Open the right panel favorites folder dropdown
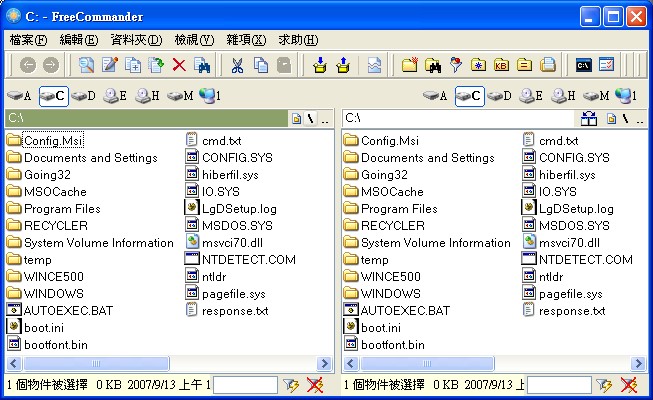 pos(611,119)
